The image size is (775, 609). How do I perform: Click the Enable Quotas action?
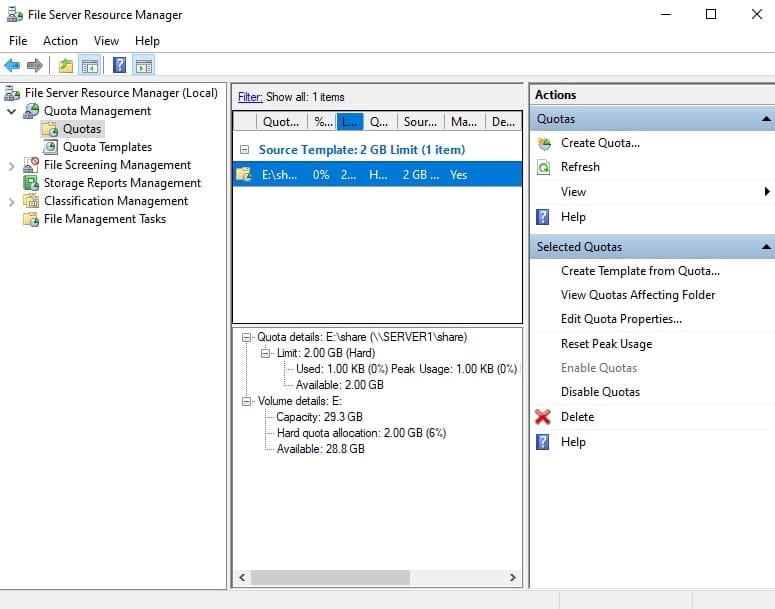click(599, 368)
